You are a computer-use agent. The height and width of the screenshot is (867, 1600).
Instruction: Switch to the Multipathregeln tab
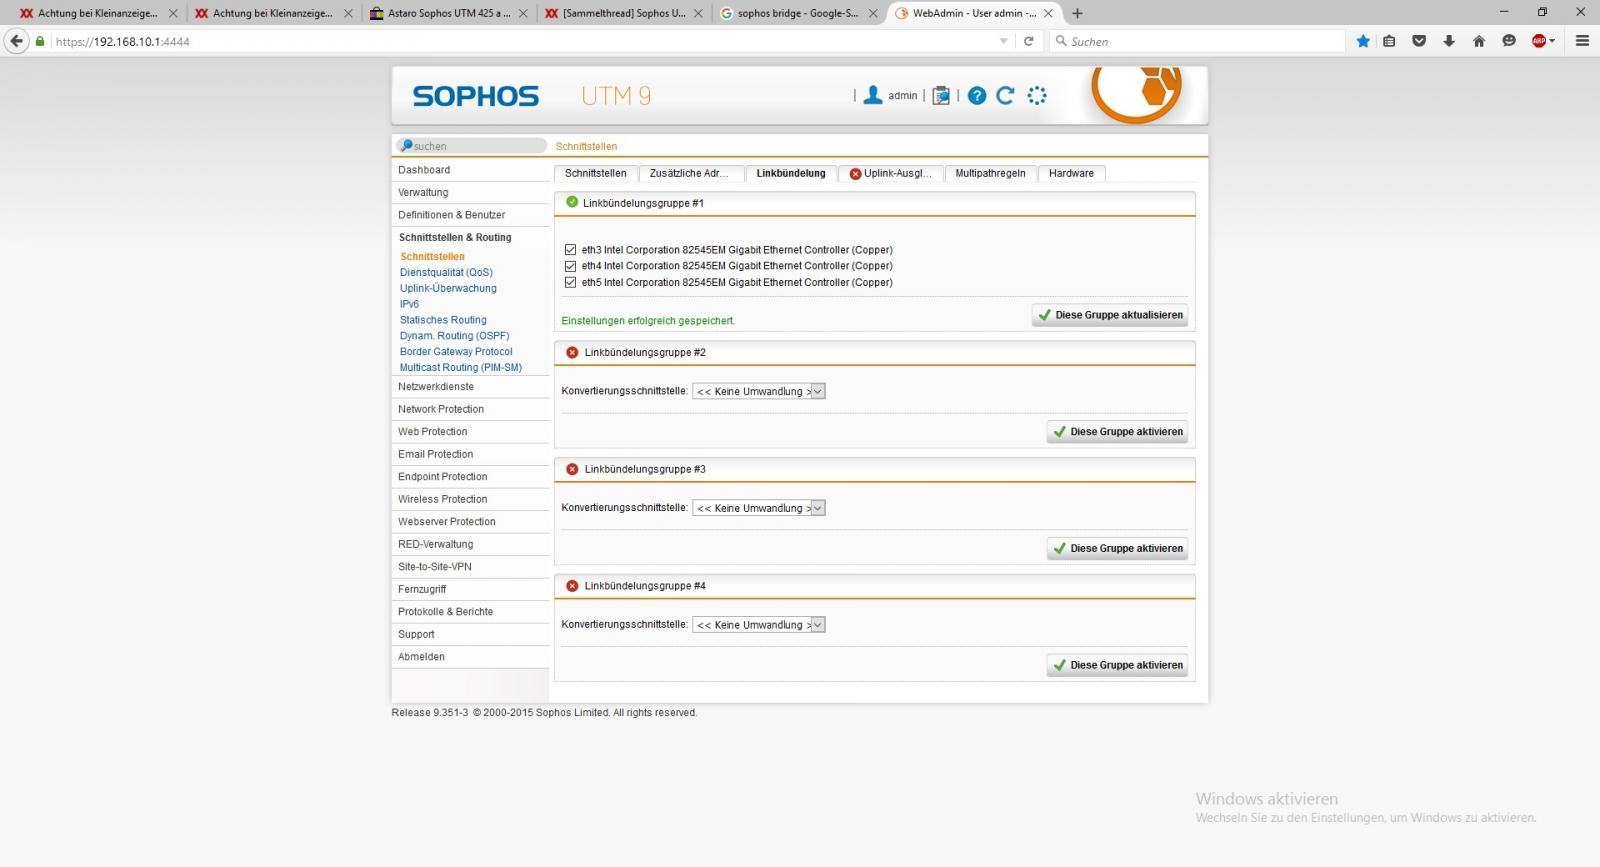point(990,173)
